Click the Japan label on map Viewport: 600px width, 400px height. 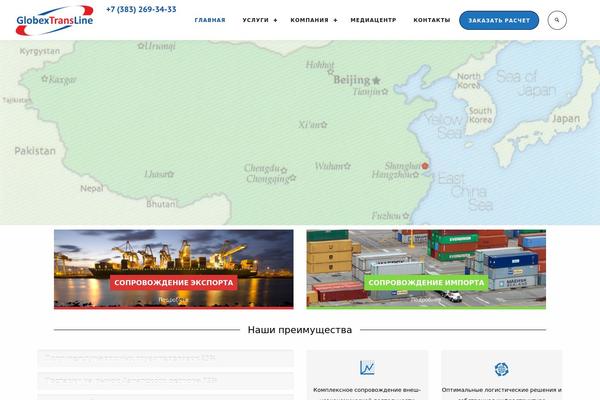566,119
